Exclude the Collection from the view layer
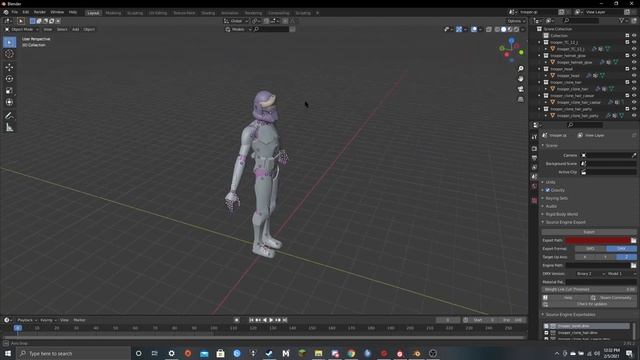Viewport: 640px width, 360px height. (627, 36)
